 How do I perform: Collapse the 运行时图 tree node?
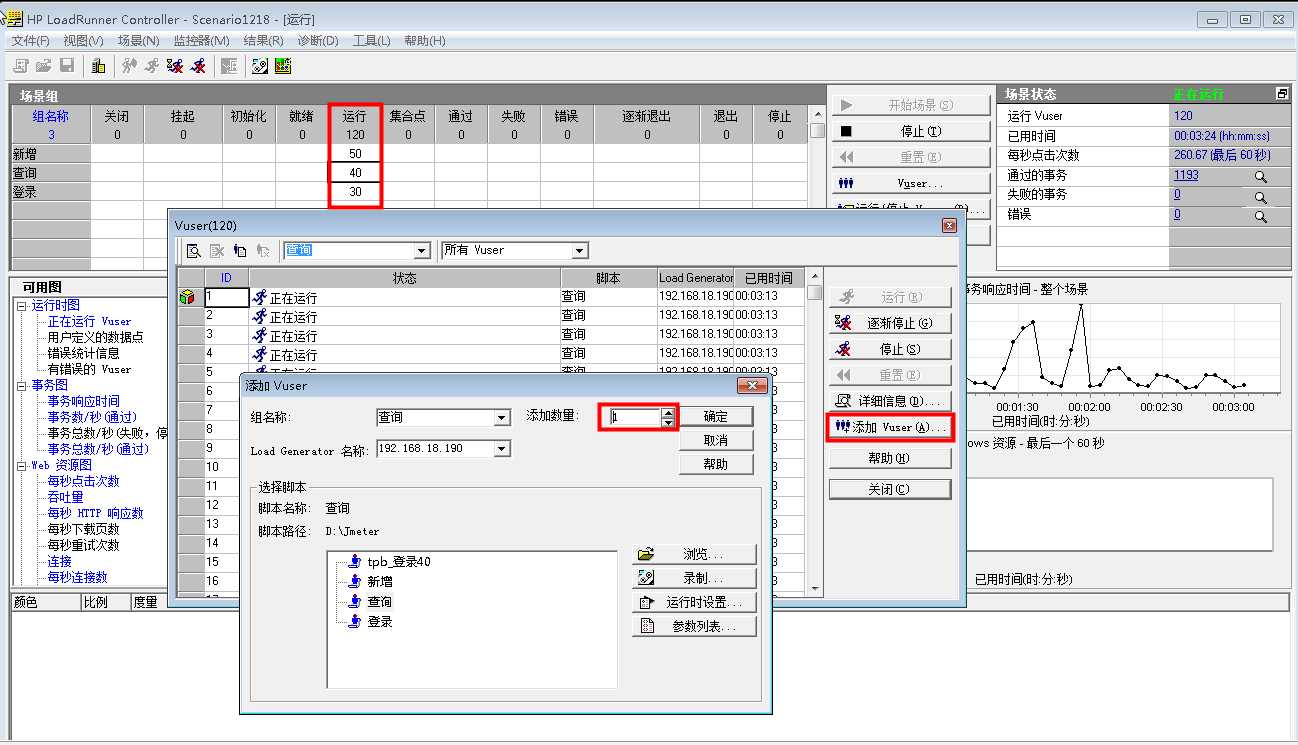(21, 305)
